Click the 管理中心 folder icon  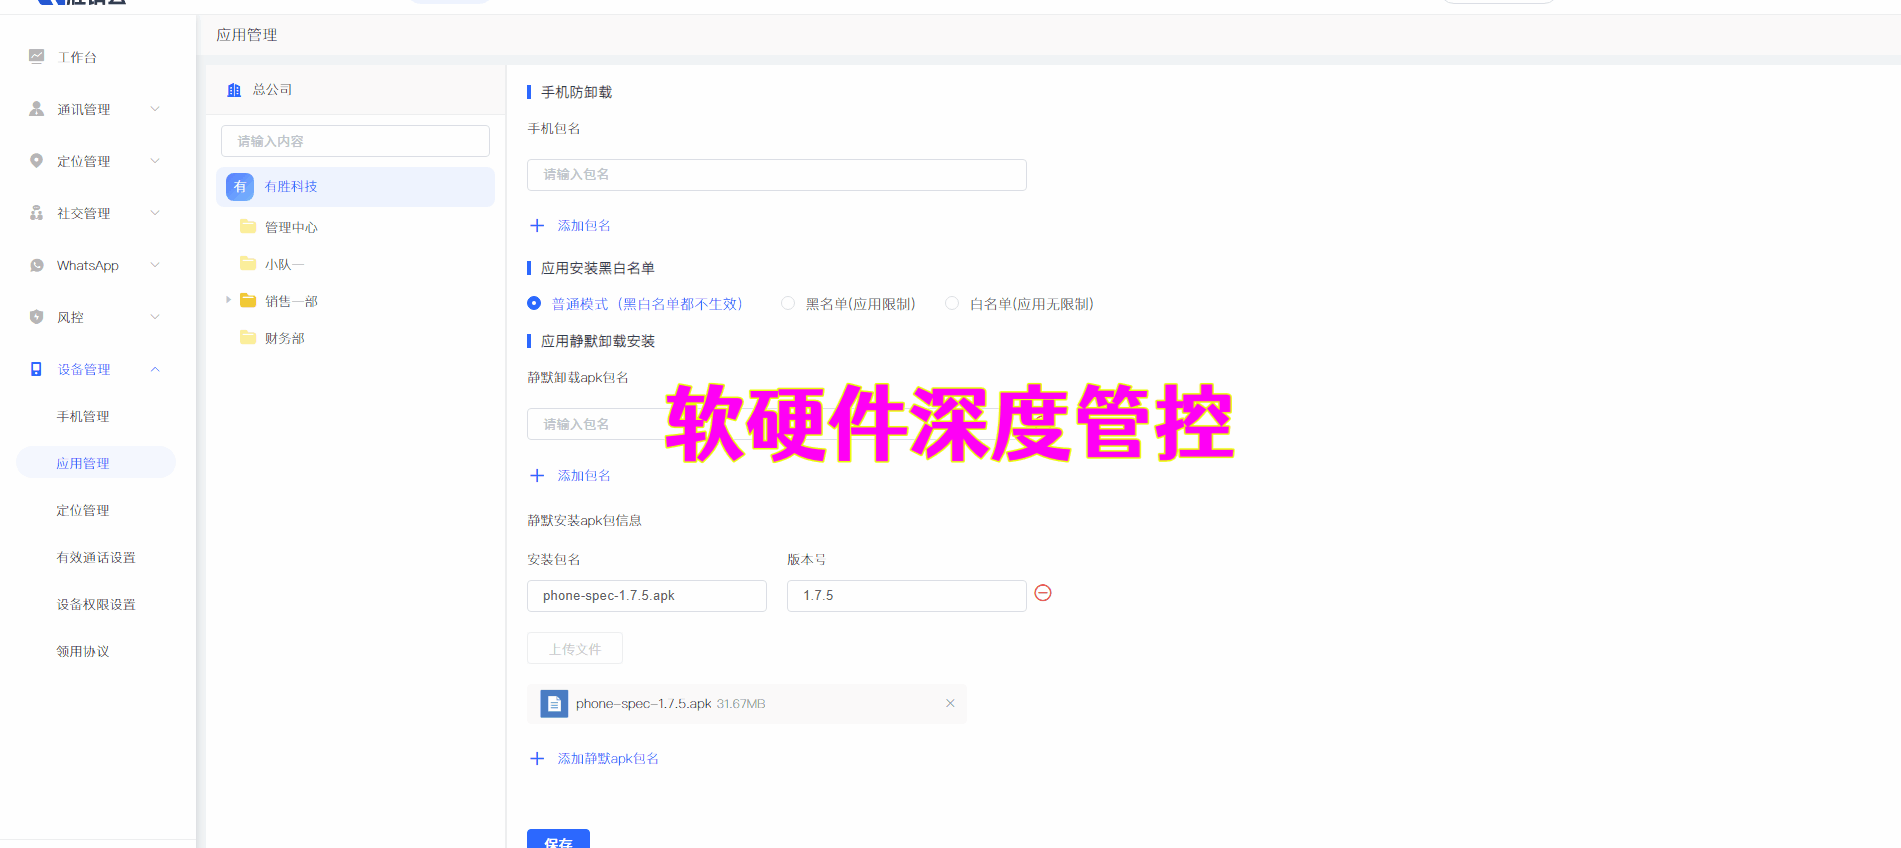tap(248, 227)
